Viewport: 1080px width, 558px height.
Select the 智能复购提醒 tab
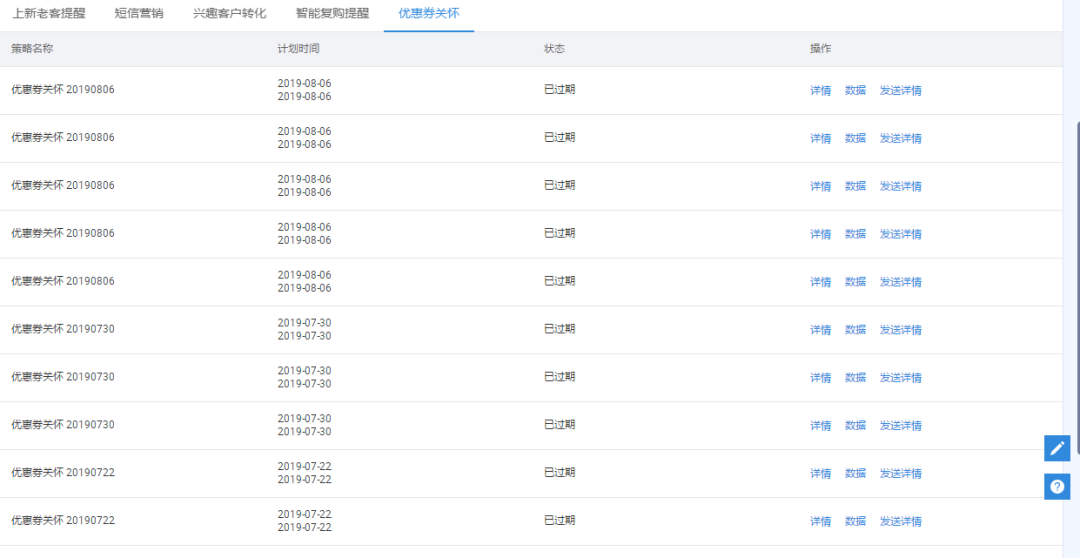[x=332, y=13]
